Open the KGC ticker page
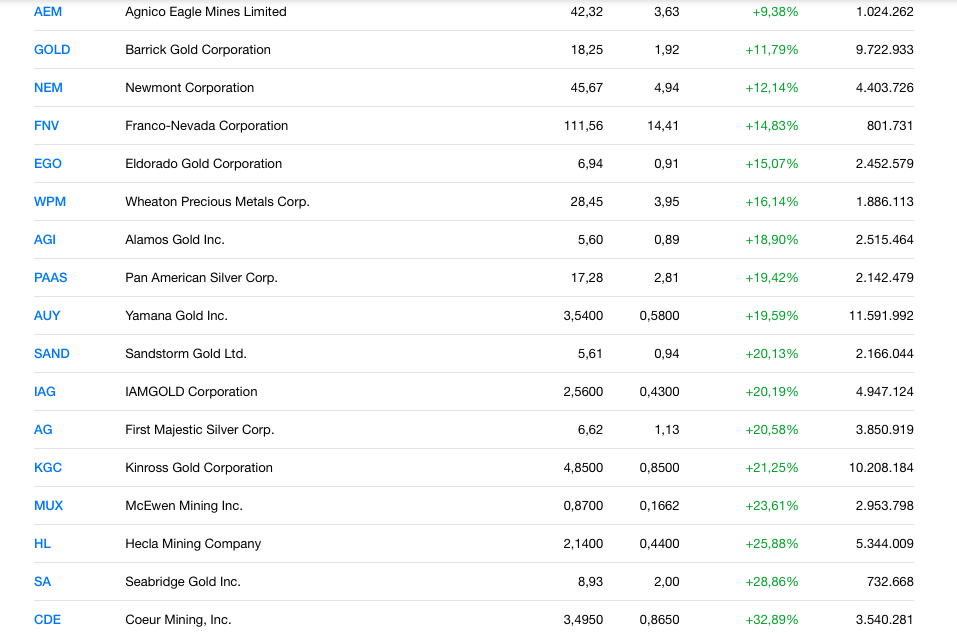957x633 pixels. [x=48, y=468]
